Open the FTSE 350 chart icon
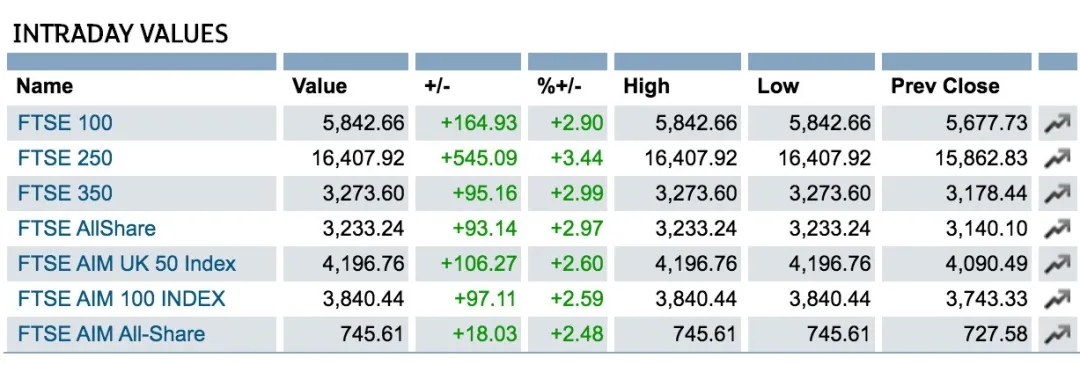 click(1057, 194)
